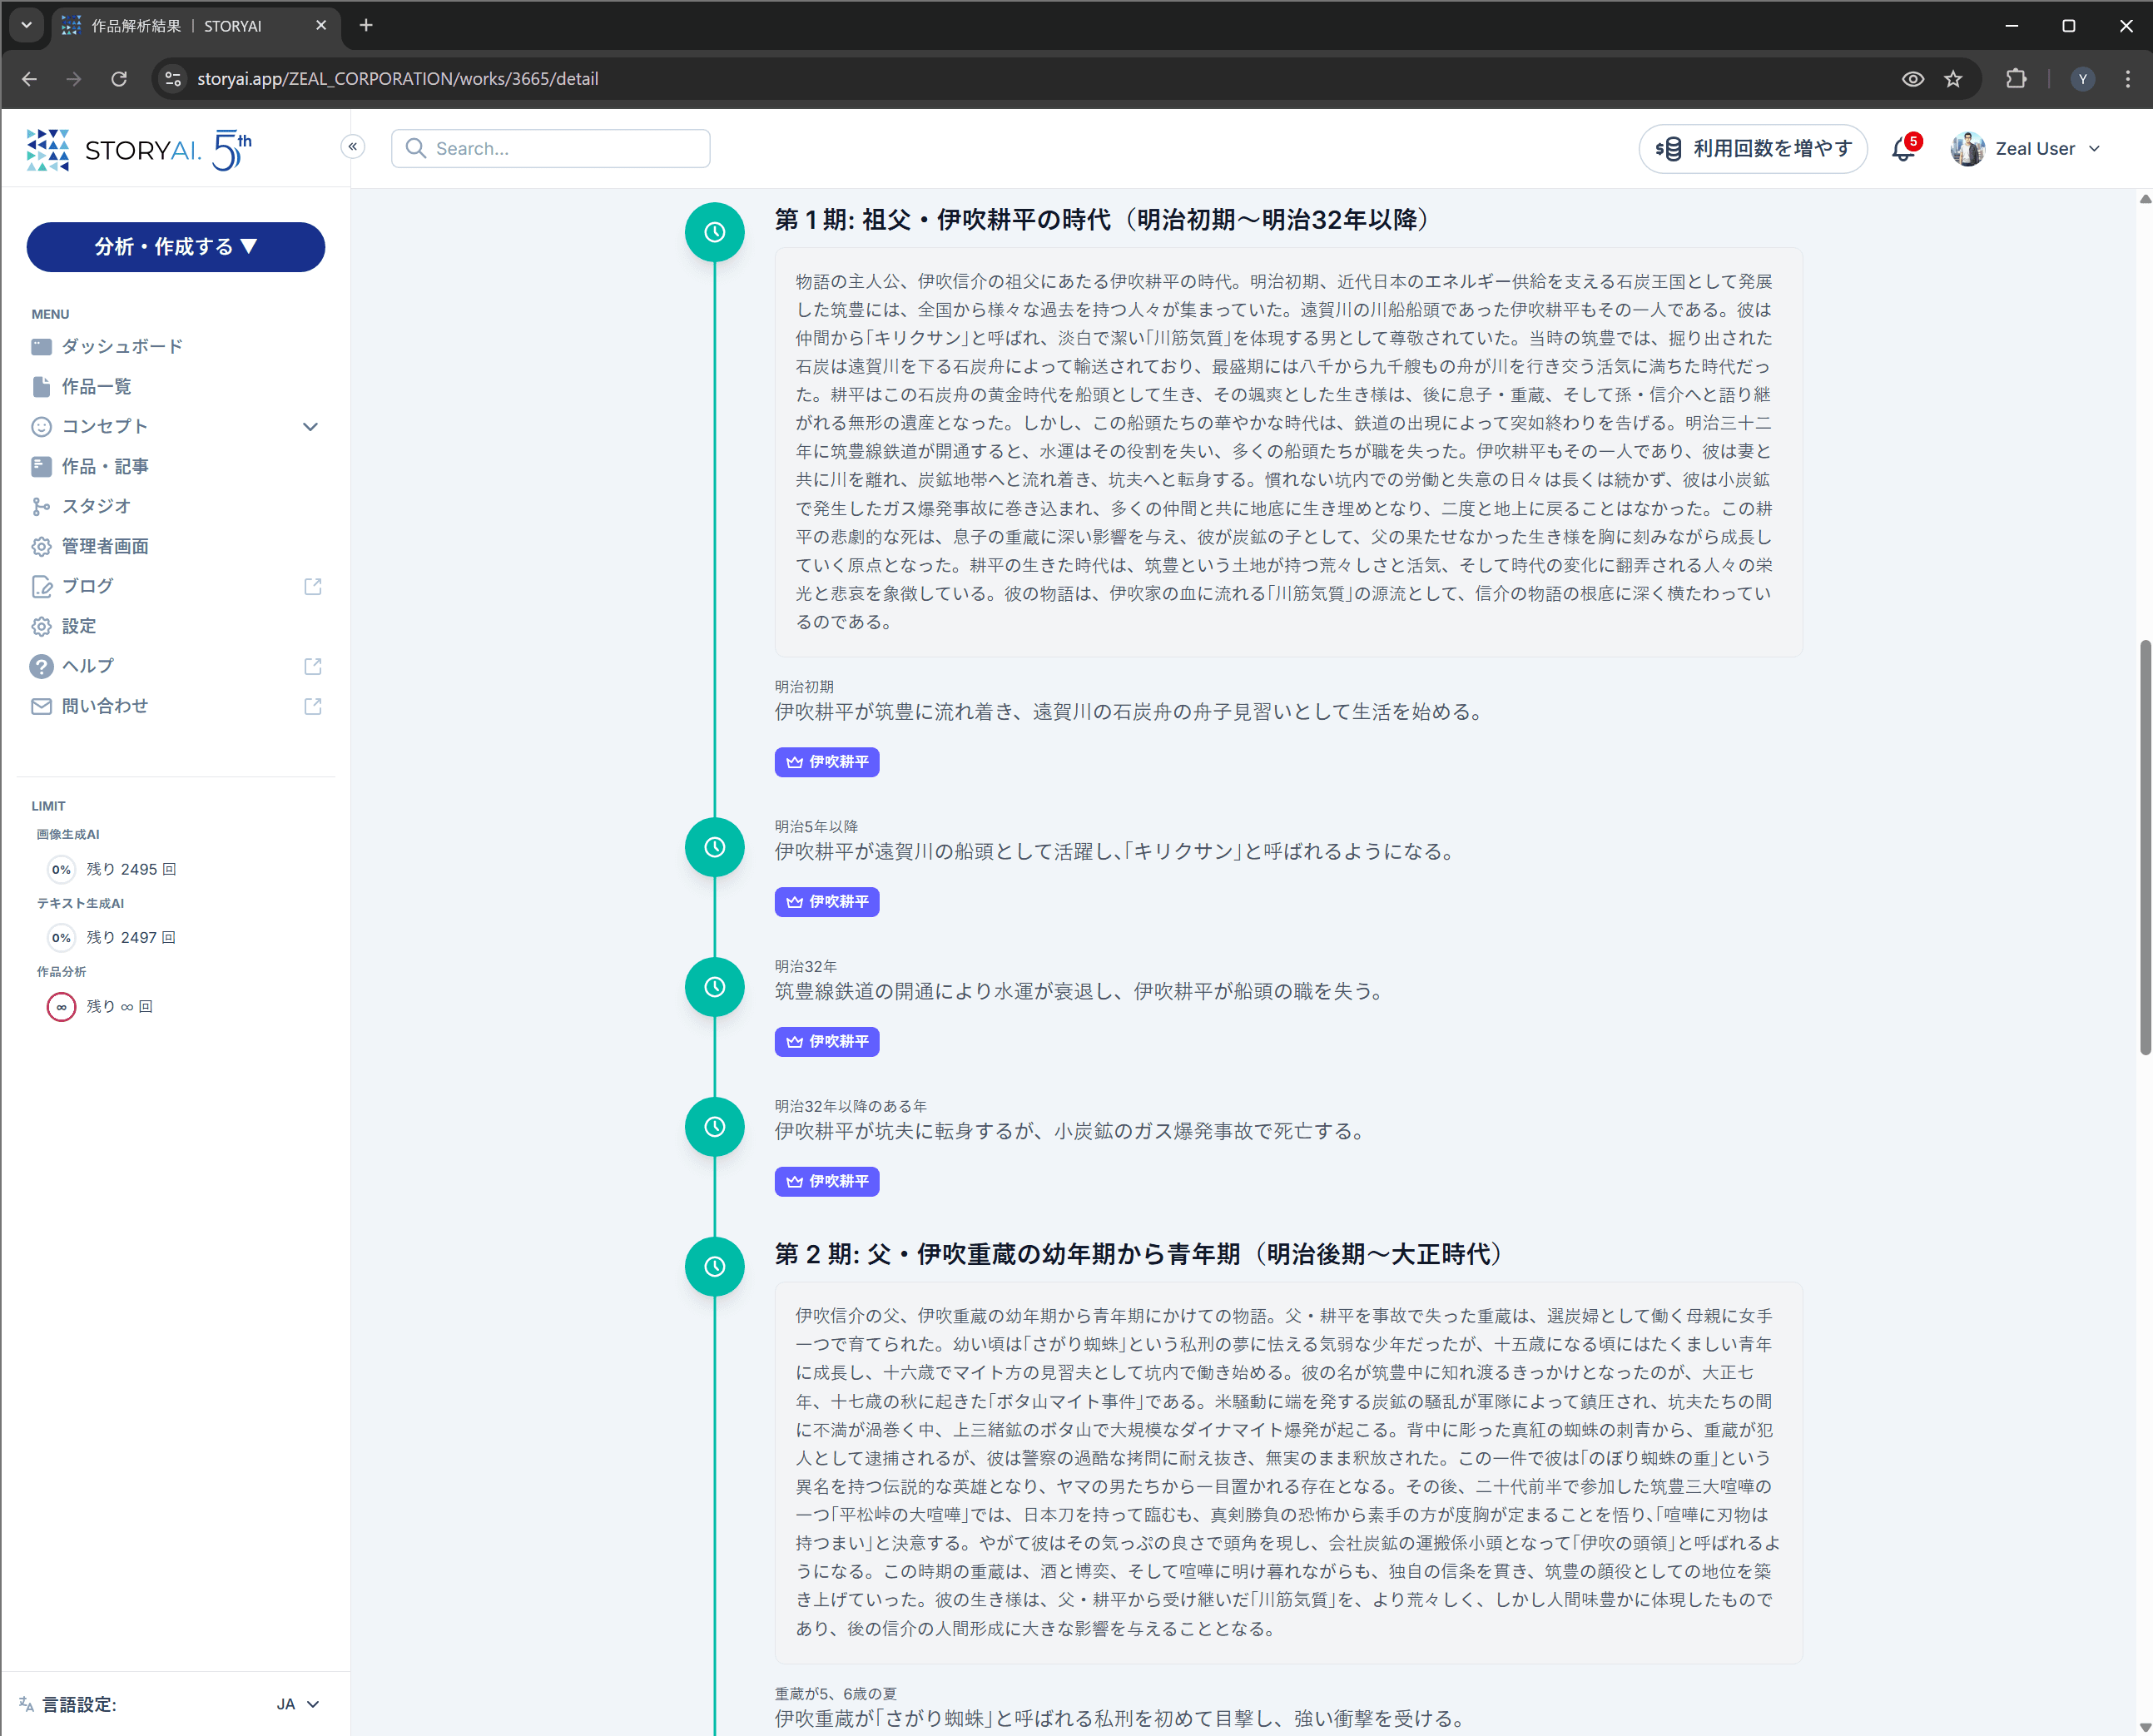Viewport: 2153px width, 1736px height.
Task: Select 作品解析結果 | STORYAI browser tab
Action: (195, 25)
